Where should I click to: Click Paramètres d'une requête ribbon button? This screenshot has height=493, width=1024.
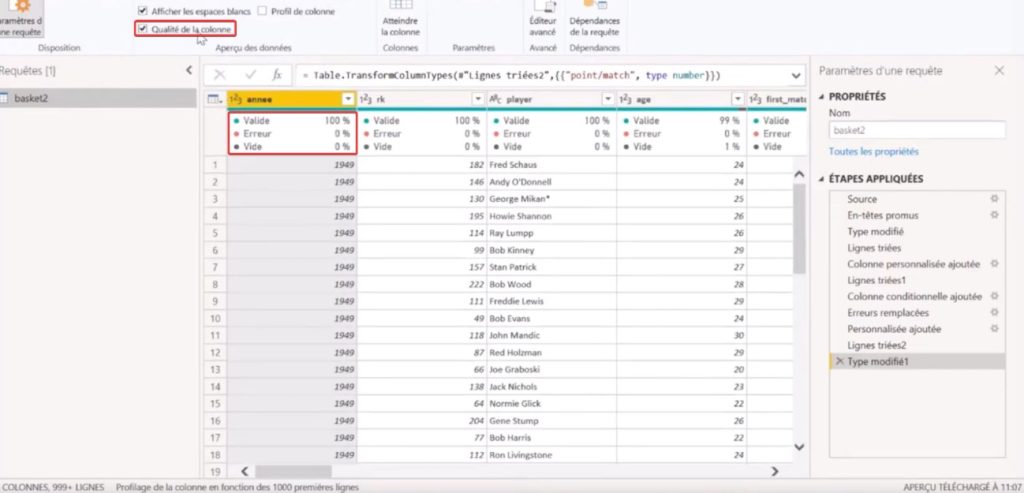pyautogui.click(x=21, y=20)
